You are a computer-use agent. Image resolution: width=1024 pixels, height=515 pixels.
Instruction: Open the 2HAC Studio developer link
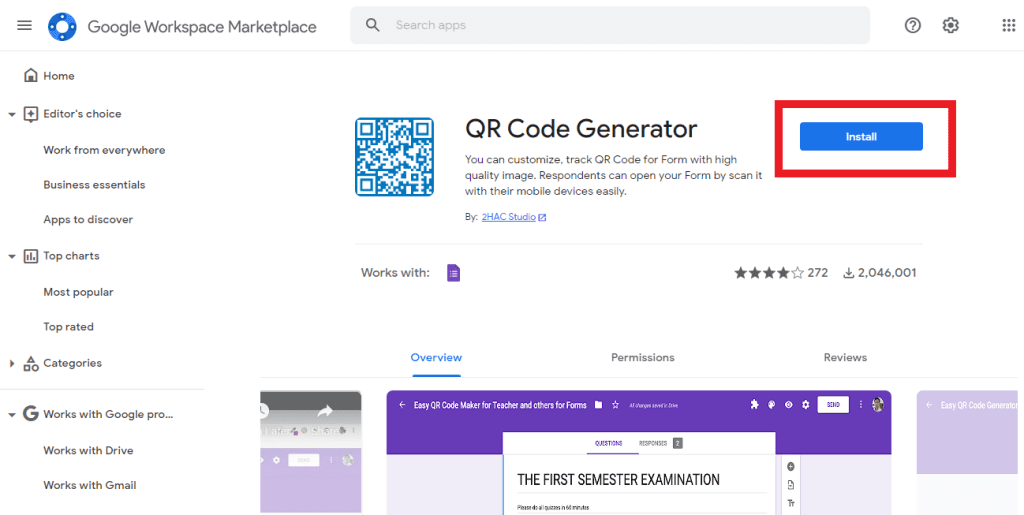click(x=514, y=217)
